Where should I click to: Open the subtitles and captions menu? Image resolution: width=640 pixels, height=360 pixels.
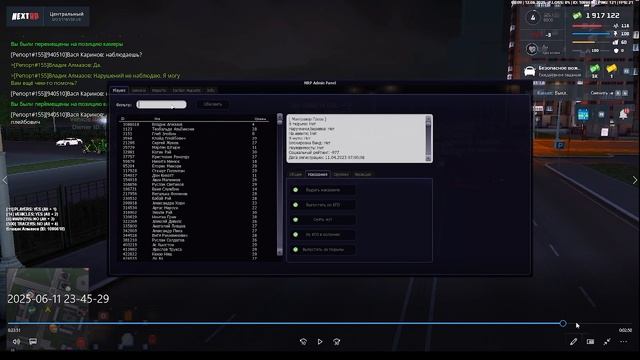(x=33, y=342)
